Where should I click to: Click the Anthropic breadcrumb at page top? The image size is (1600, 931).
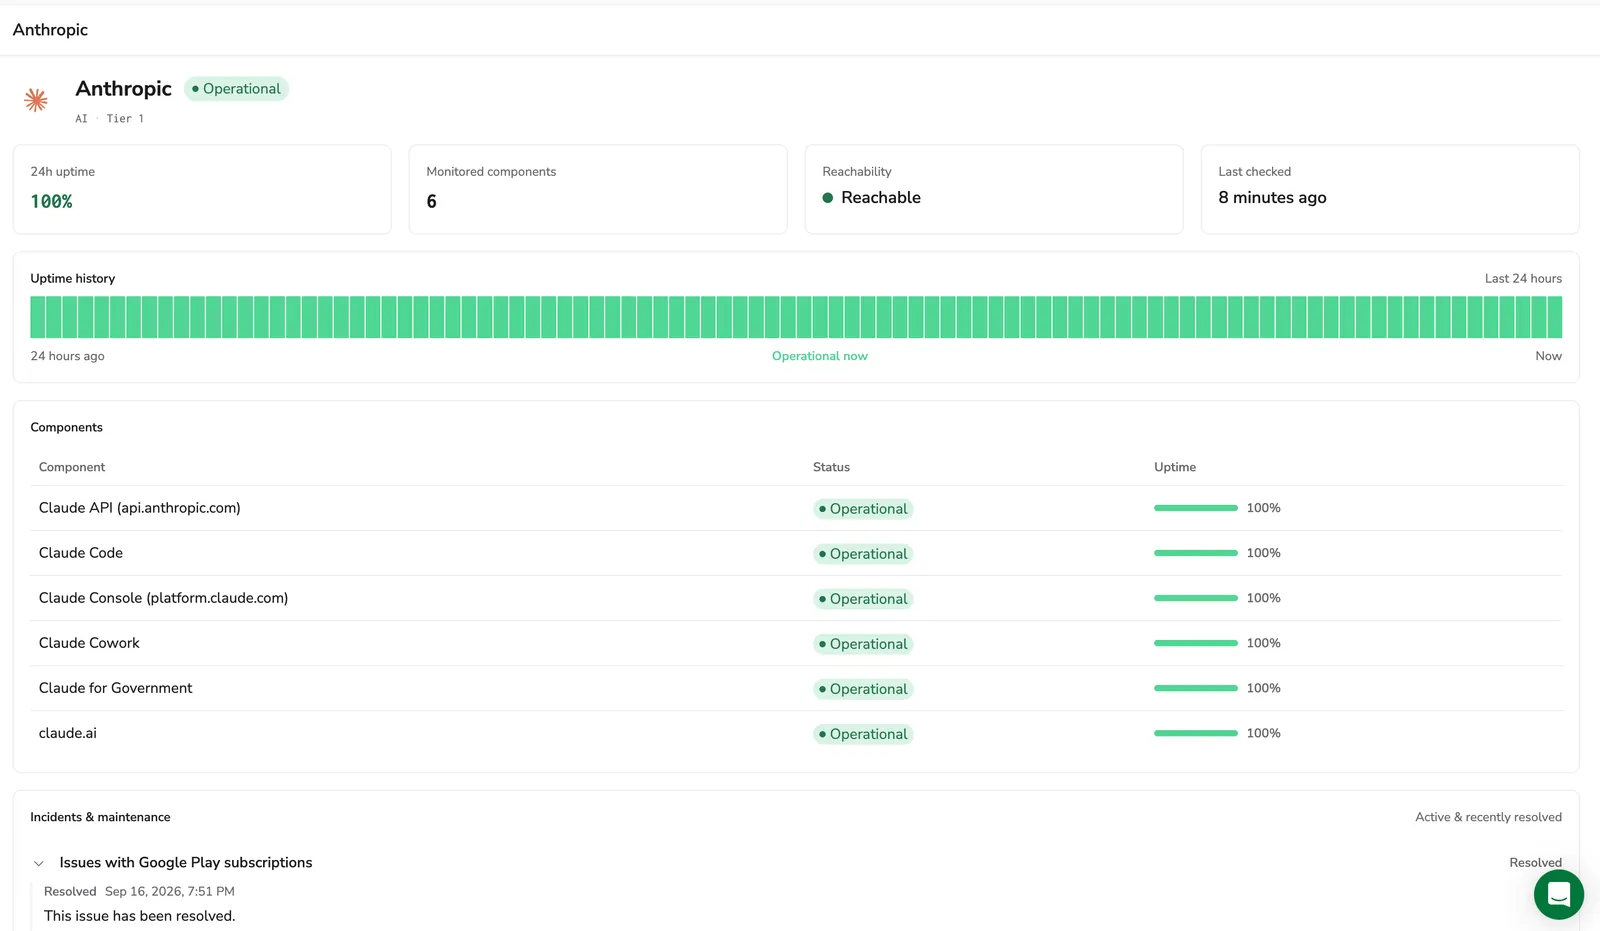[50, 30]
